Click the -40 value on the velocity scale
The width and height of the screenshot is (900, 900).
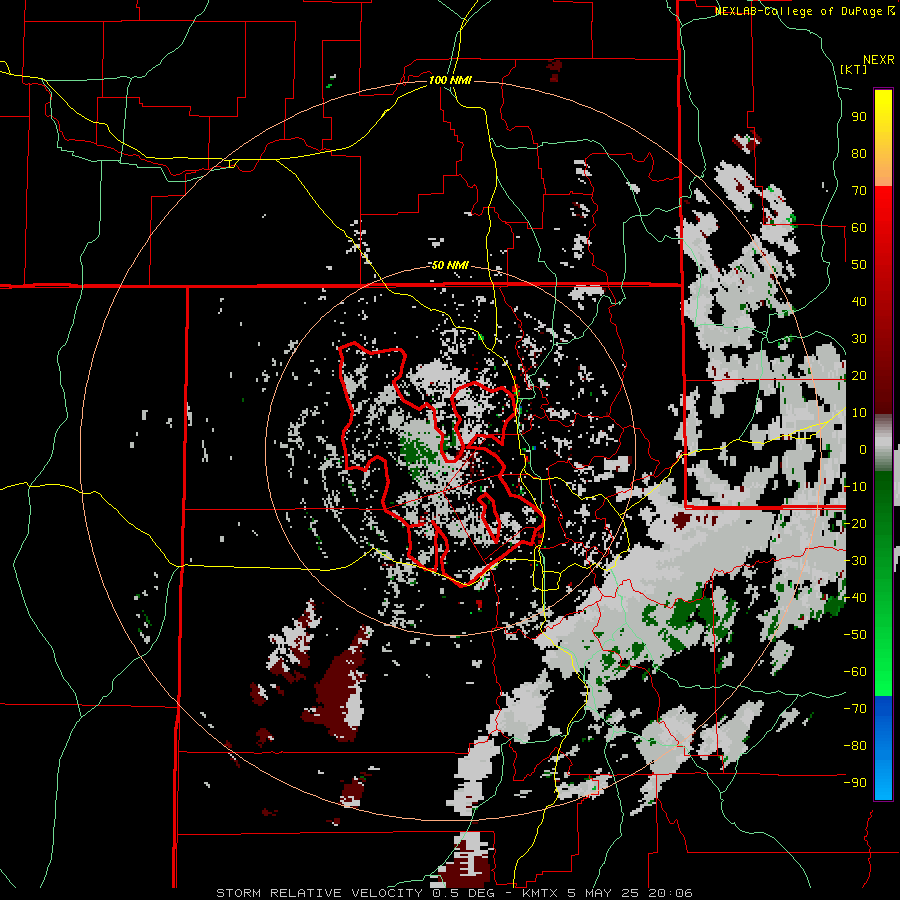pyautogui.click(x=855, y=598)
